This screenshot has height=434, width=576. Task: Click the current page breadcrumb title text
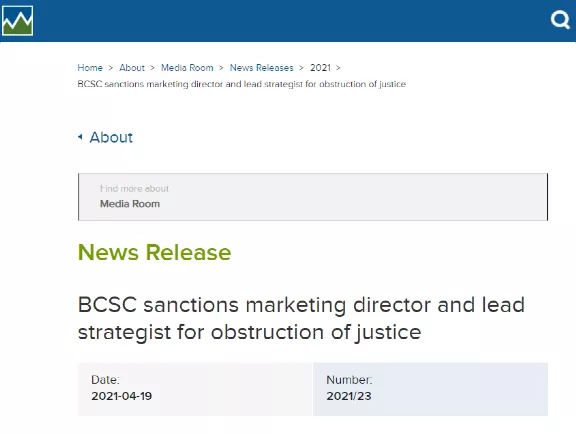pos(242,84)
